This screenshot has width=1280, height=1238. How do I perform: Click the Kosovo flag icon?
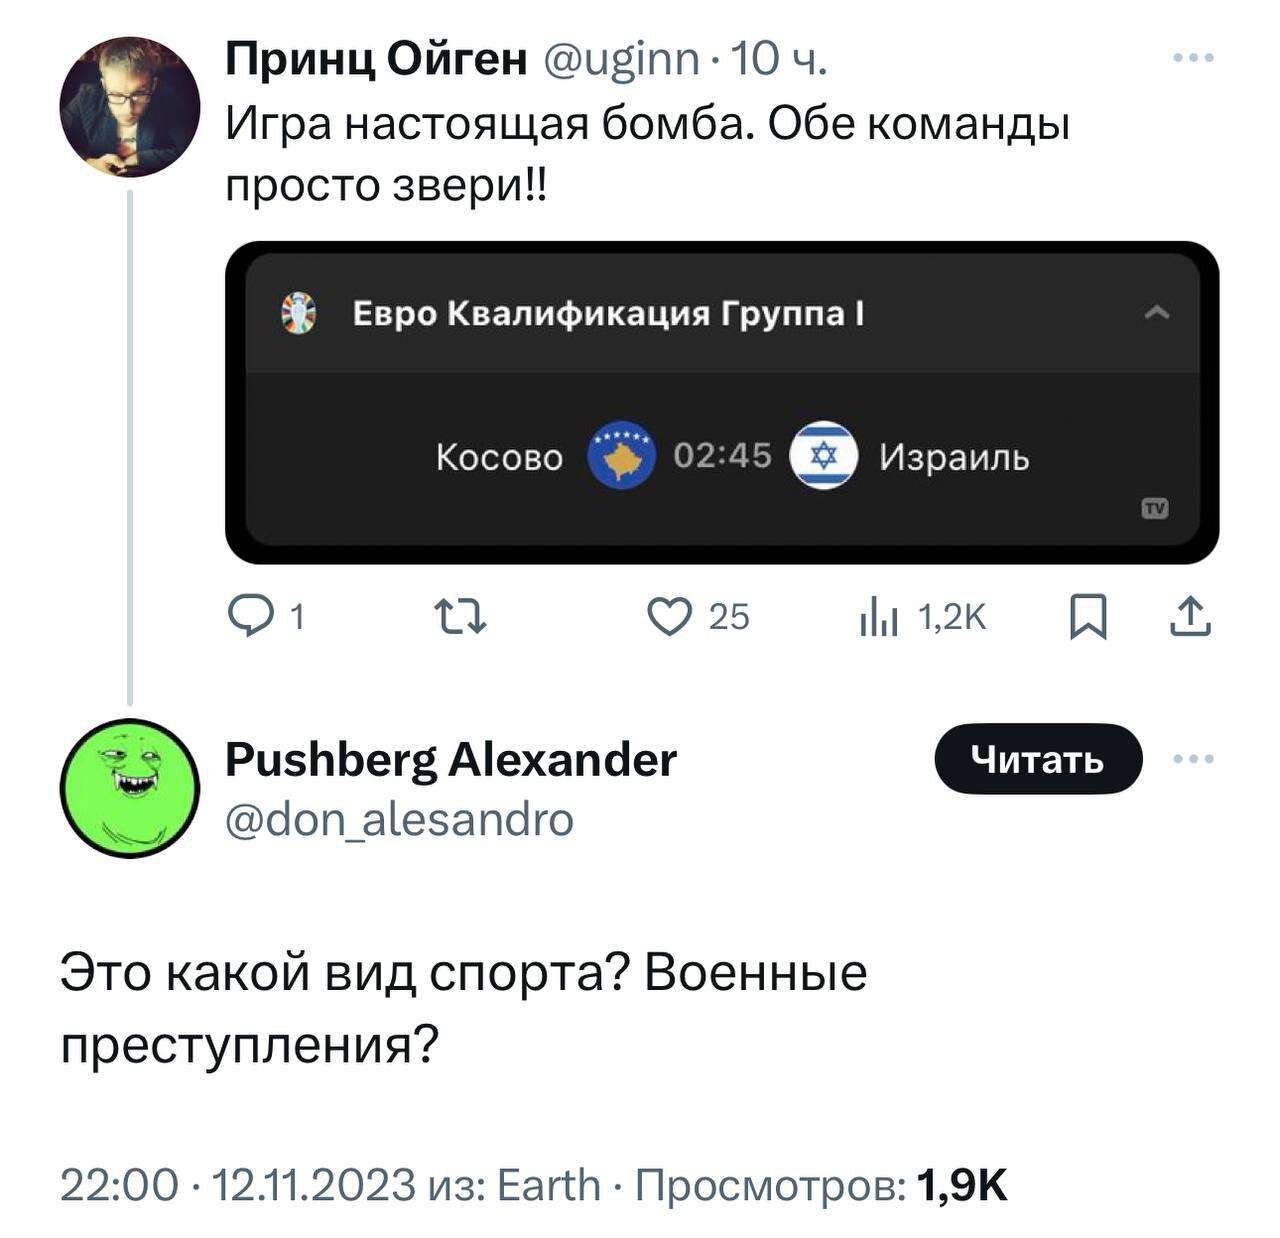tap(621, 455)
